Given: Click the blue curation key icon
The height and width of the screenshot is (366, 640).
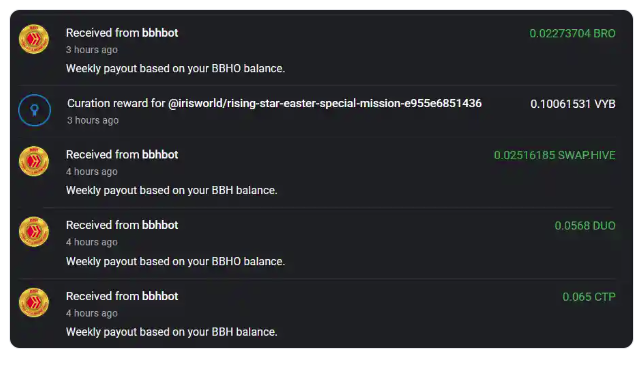Looking at the screenshot, I should tap(34, 110).
